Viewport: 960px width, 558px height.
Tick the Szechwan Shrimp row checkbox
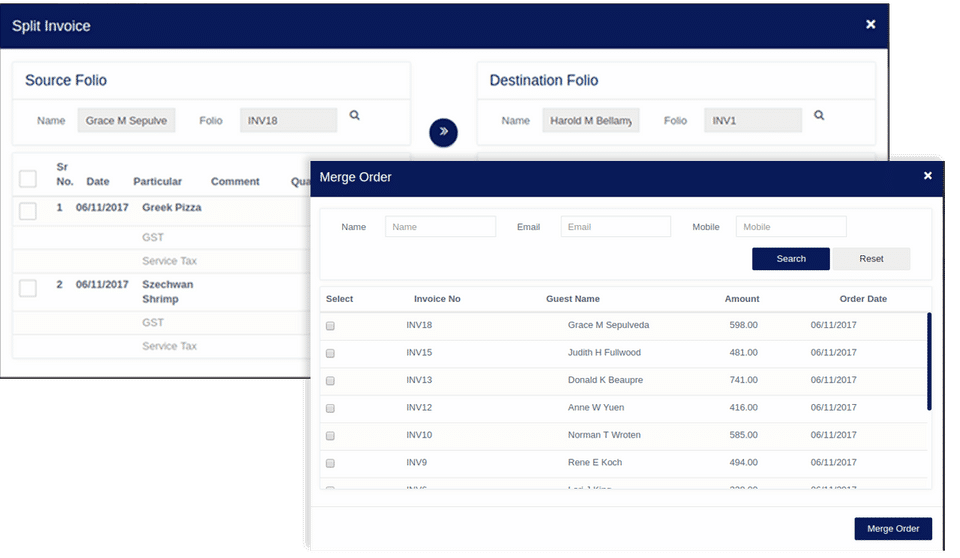coord(28,288)
